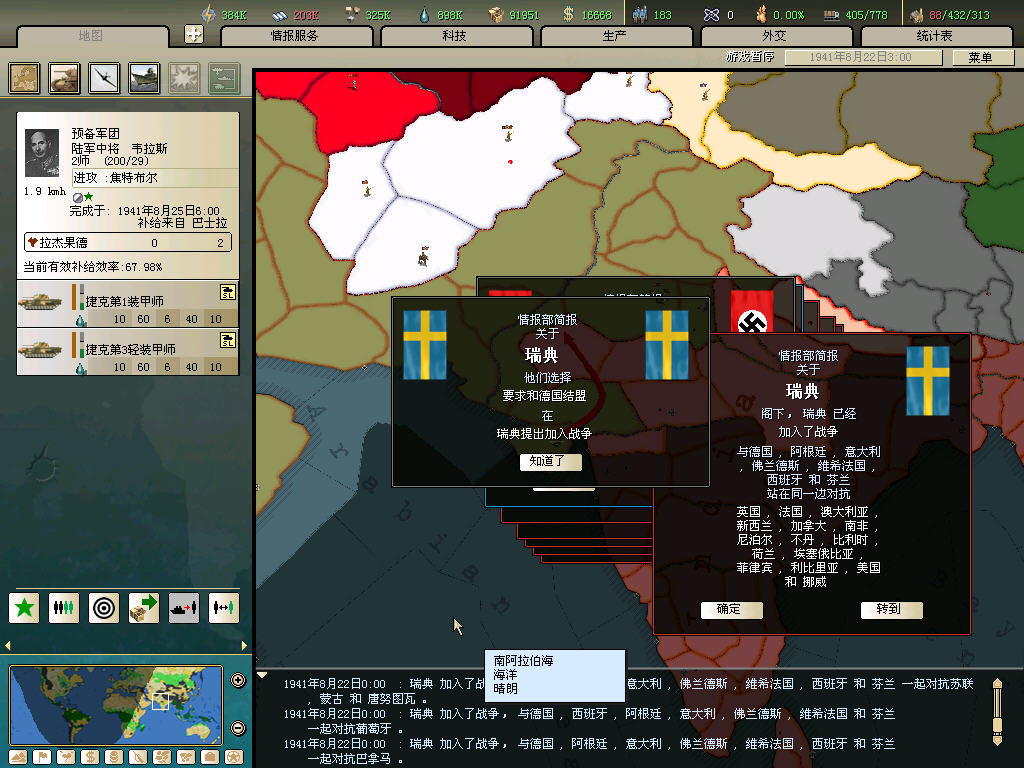Image resolution: width=1024 pixels, height=768 pixels.
Task: Click the reorganize divisions (four figures) button
Action: click(x=64, y=608)
